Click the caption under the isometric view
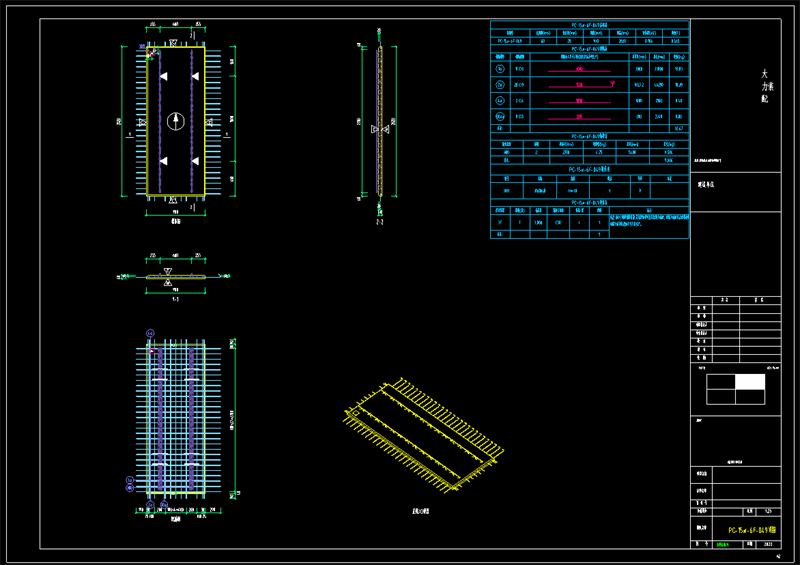 421,511
